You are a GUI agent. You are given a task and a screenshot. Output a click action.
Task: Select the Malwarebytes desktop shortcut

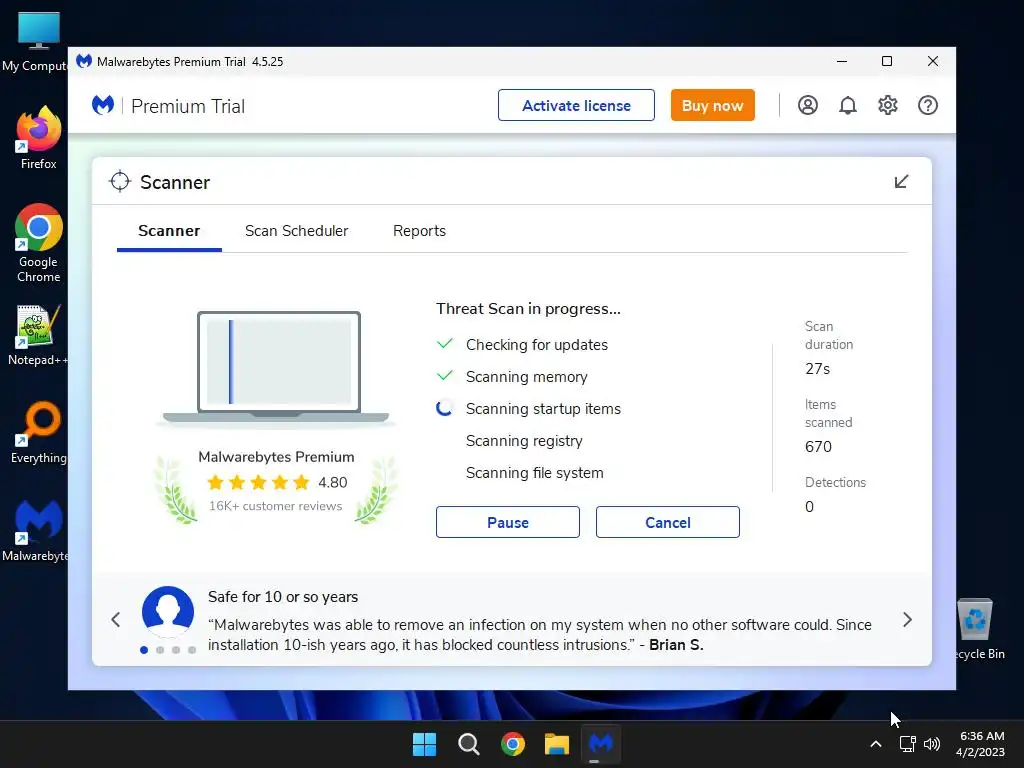[x=36, y=531]
